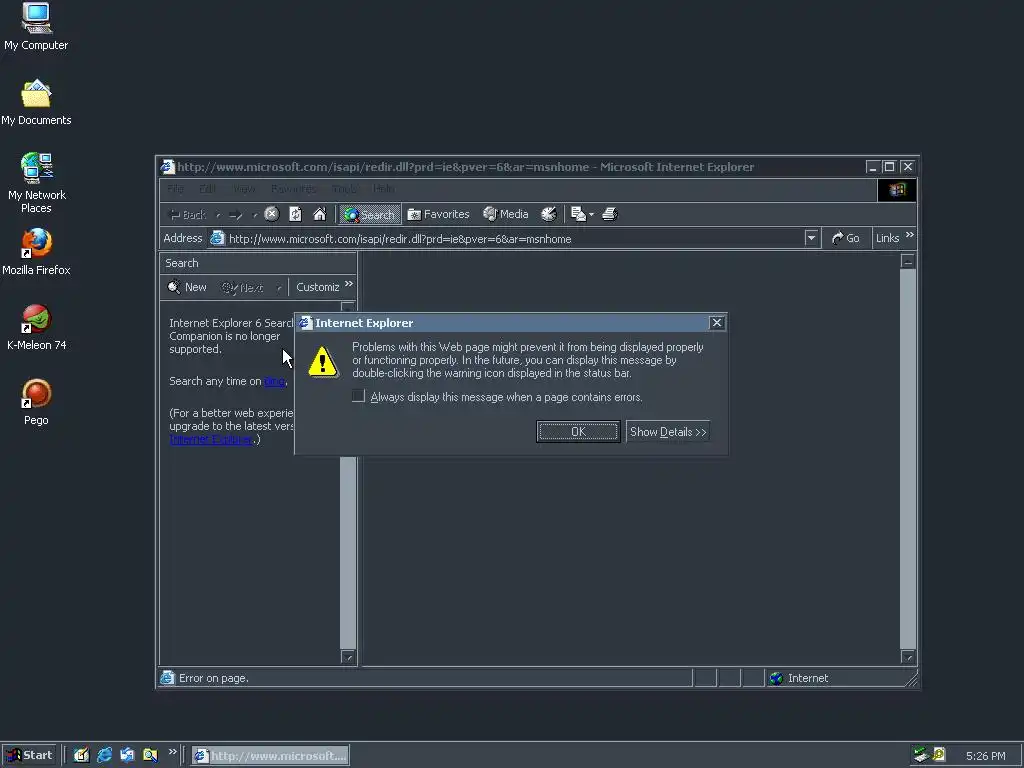
Task: Follow the Bing link in Search pane
Action: coord(274,381)
